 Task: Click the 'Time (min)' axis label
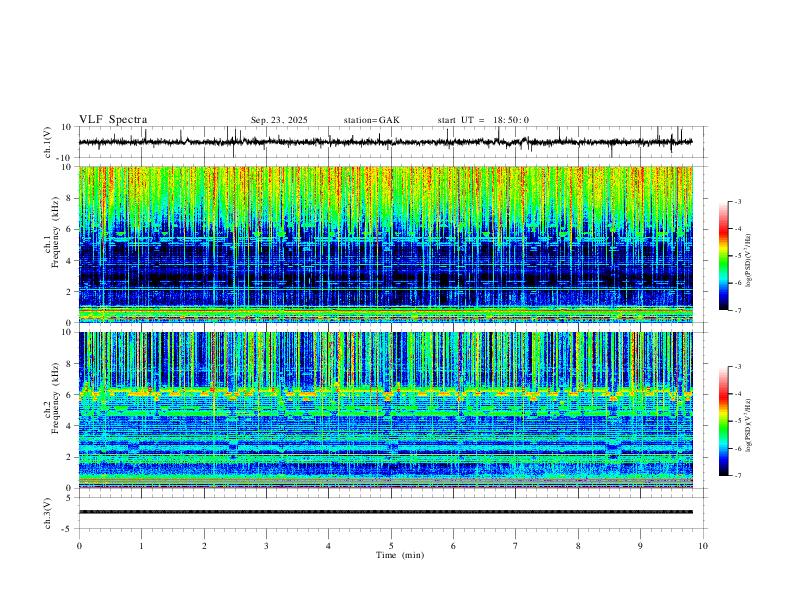[400, 555]
